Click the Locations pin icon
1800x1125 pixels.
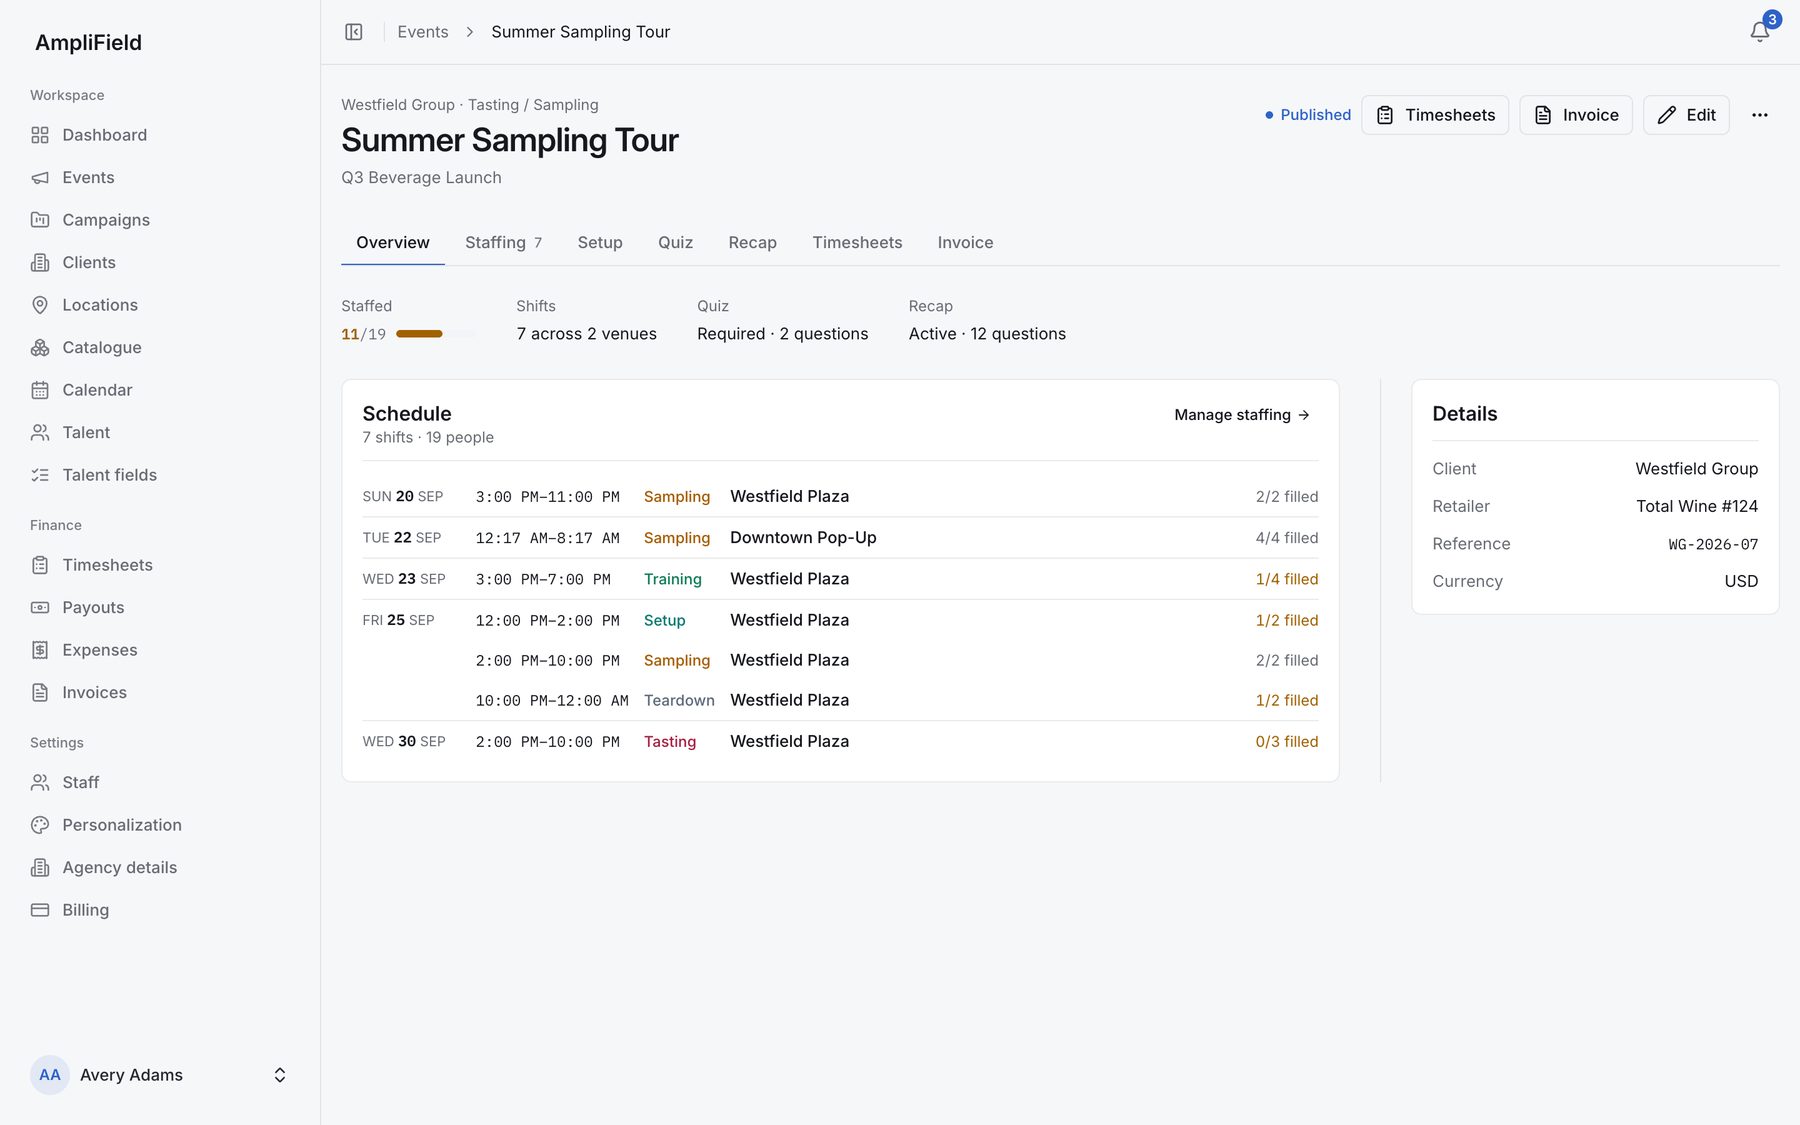pyautogui.click(x=40, y=305)
